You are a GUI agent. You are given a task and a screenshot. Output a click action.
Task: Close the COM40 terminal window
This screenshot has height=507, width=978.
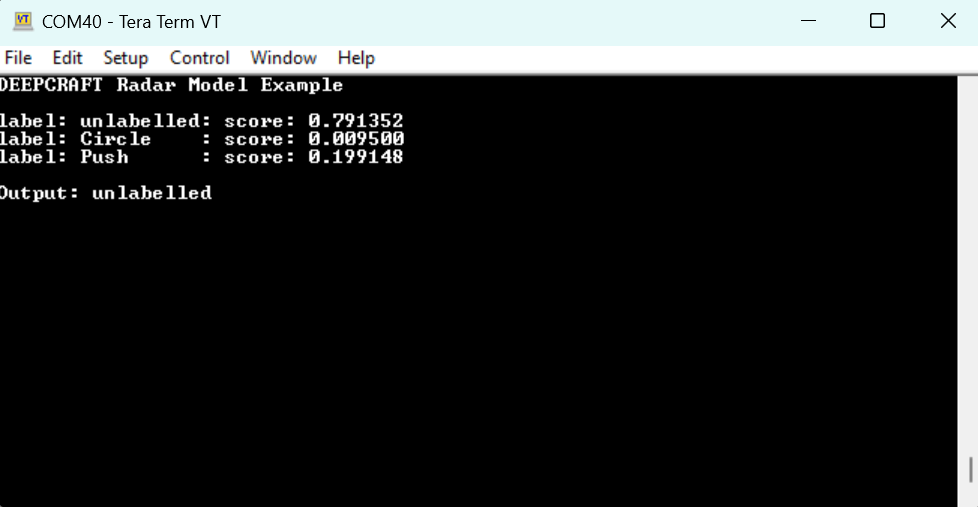(947, 20)
